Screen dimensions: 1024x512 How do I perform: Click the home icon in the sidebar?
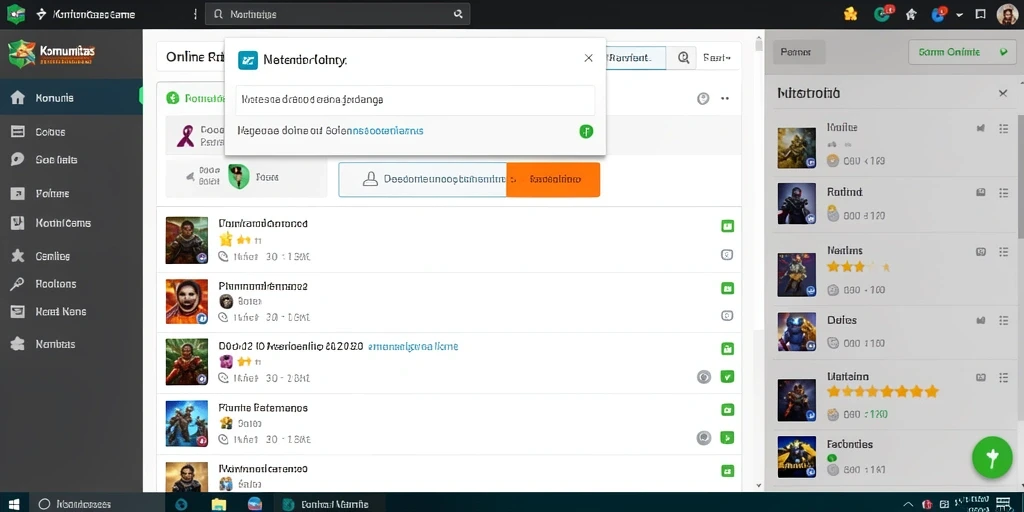(18, 98)
